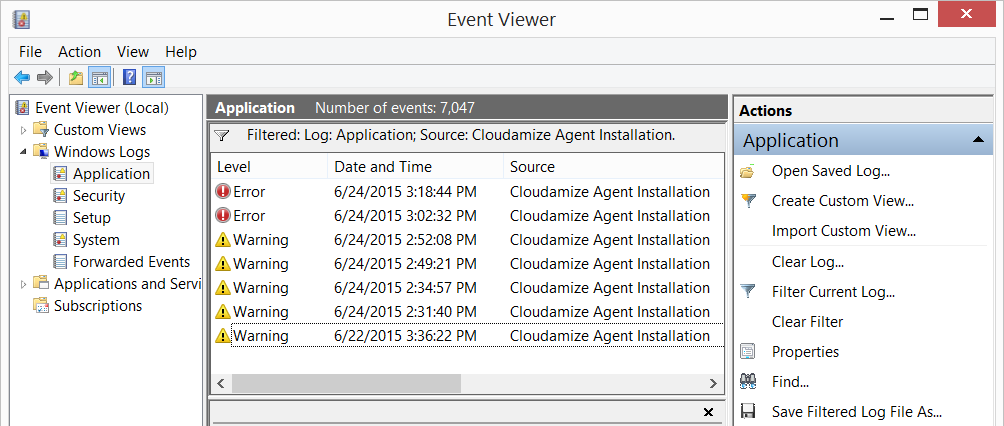
Task: Click the blue Help toolbar icon
Action: pos(129,77)
